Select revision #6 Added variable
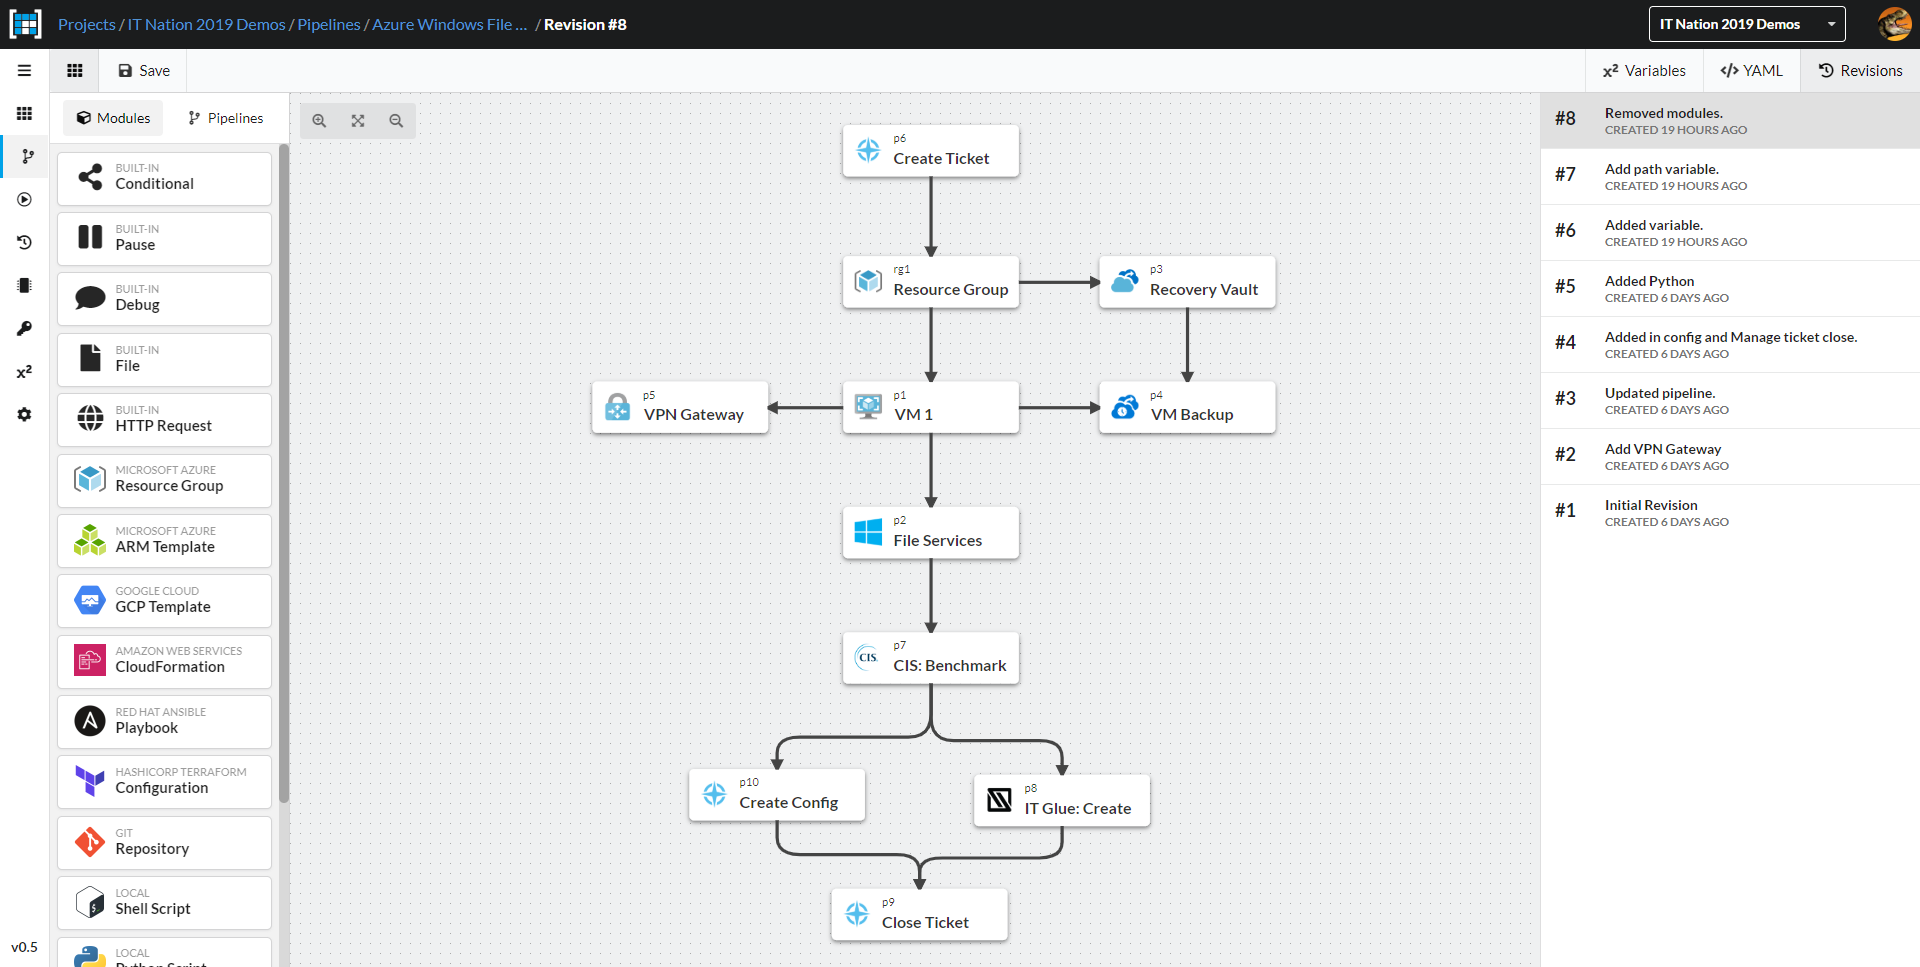The height and width of the screenshot is (967, 1920). click(x=1730, y=233)
